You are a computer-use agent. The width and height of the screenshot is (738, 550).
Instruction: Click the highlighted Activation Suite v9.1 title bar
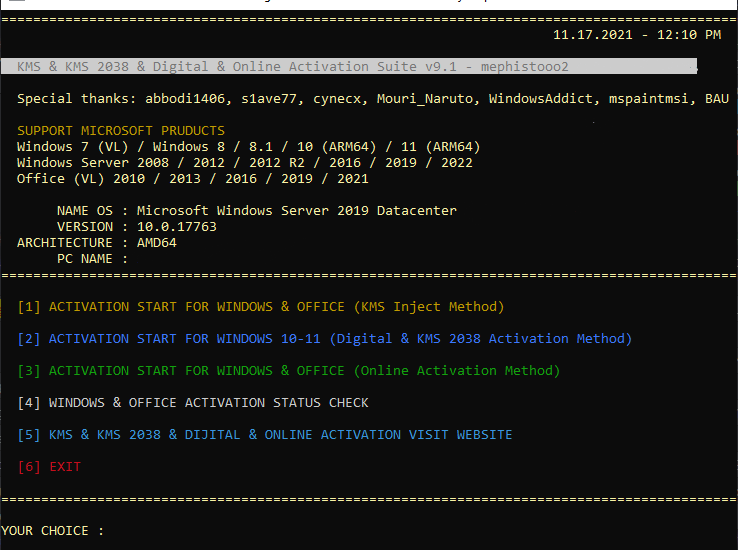point(349,66)
